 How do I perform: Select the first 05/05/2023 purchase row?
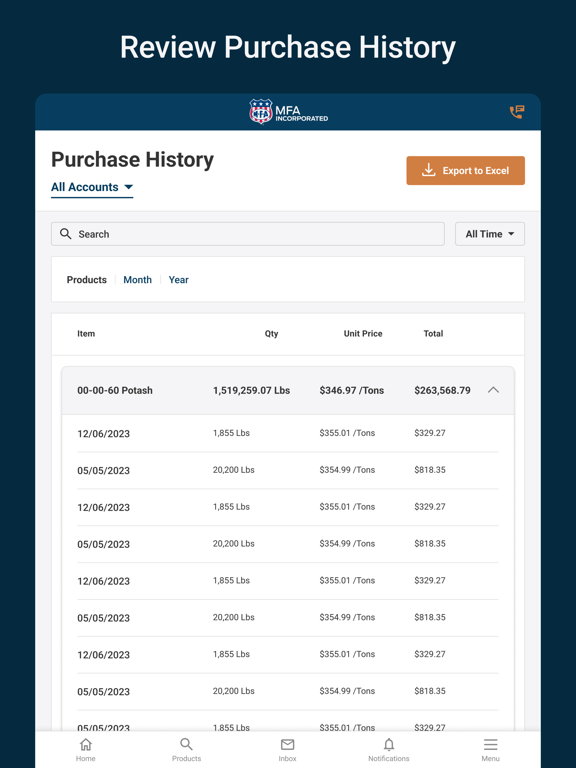pyautogui.click(x=288, y=470)
